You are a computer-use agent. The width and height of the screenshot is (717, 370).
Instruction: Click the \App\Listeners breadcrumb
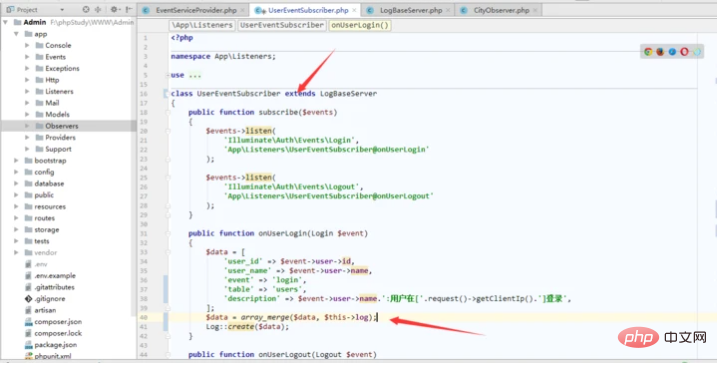(202, 25)
